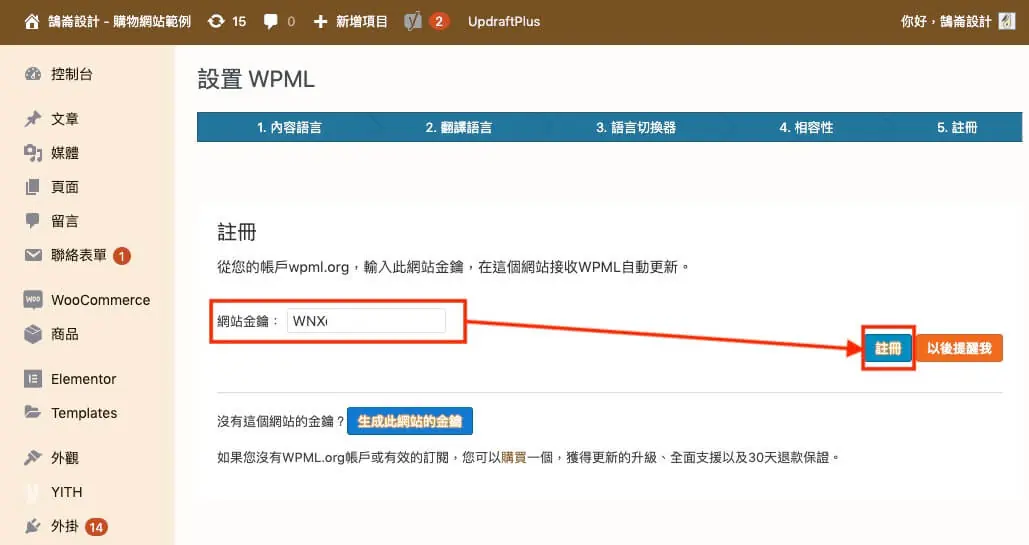Click the 媒體 media icon

(33, 153)
